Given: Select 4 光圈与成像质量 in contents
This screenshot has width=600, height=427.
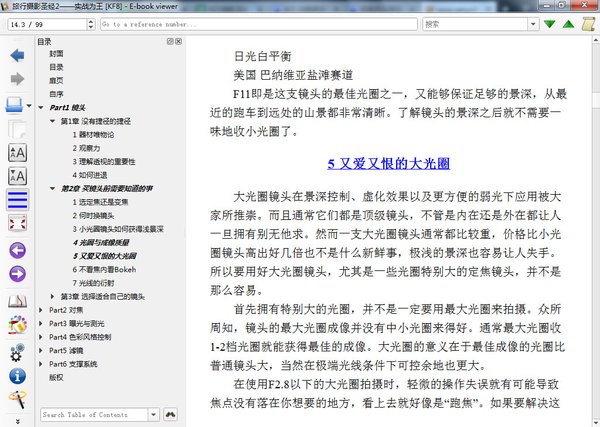Looking at the screenshot, I should [101, 242].
